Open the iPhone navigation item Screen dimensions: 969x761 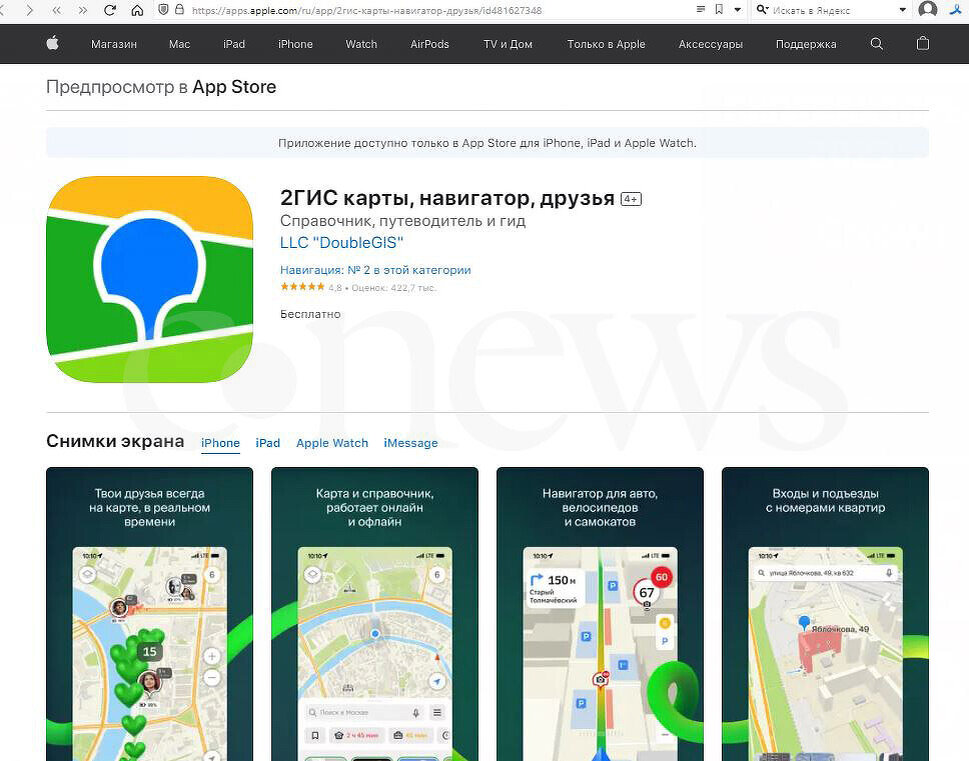(x=295, y=44)
